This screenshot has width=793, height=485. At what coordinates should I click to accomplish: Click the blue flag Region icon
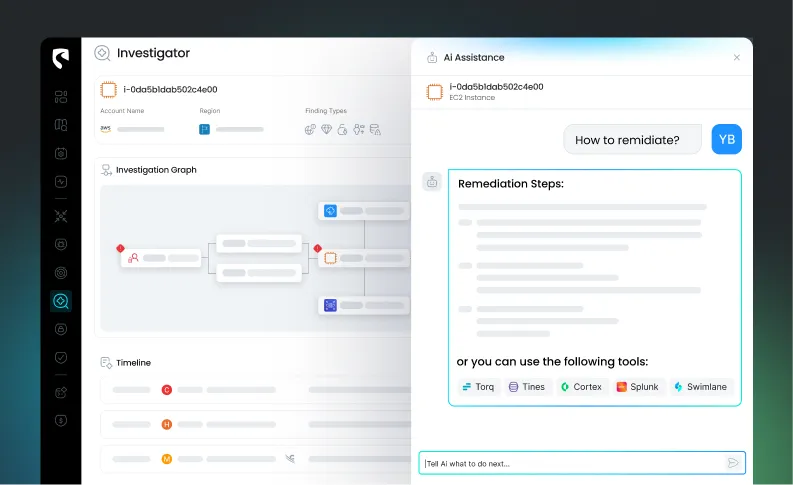pos(204,129)
